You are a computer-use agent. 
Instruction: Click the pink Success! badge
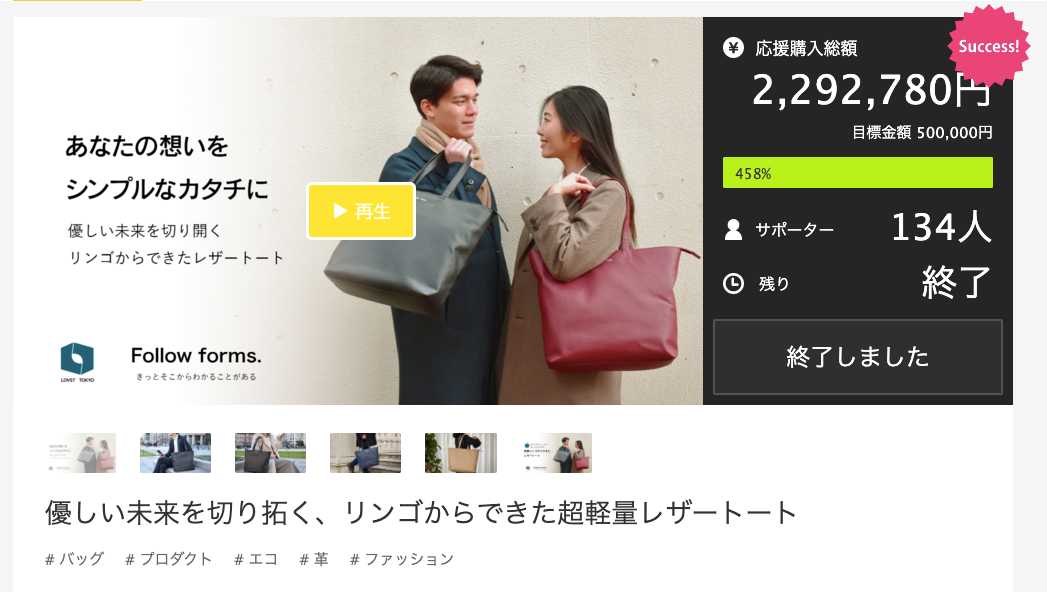point(988,46)
